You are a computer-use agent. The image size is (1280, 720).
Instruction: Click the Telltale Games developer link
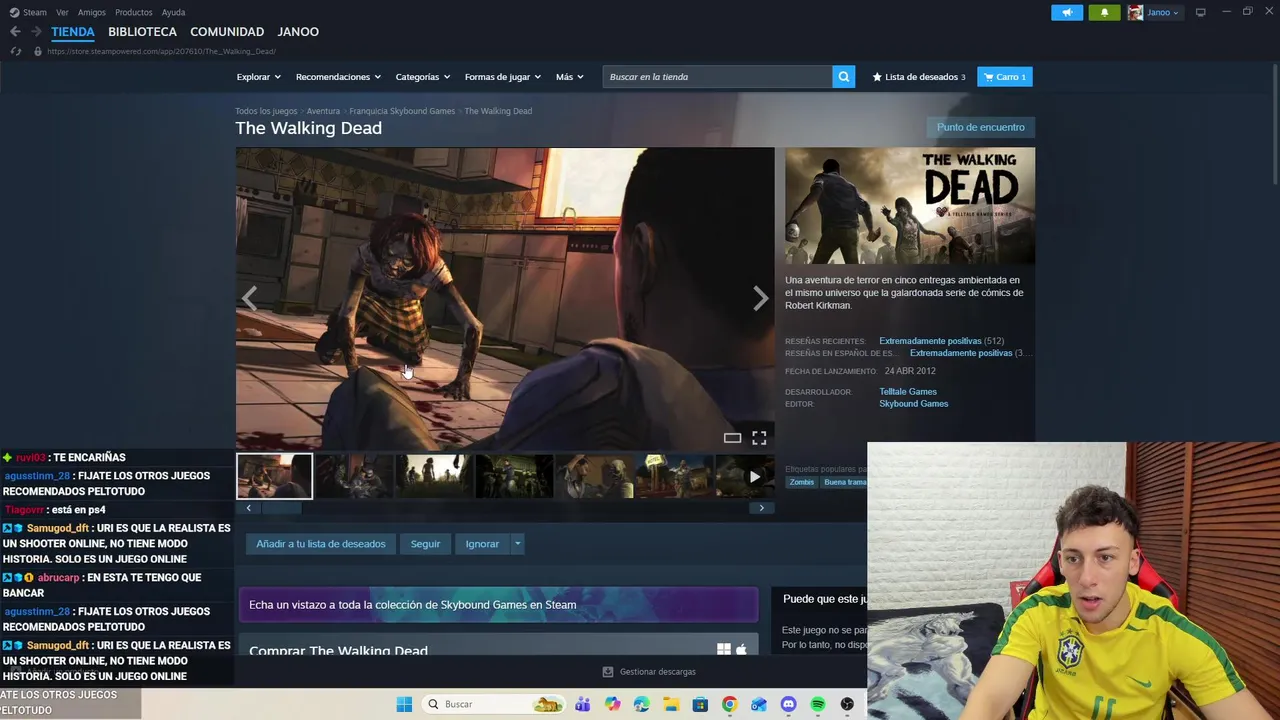pyautogui.click(x=908, y=392)
